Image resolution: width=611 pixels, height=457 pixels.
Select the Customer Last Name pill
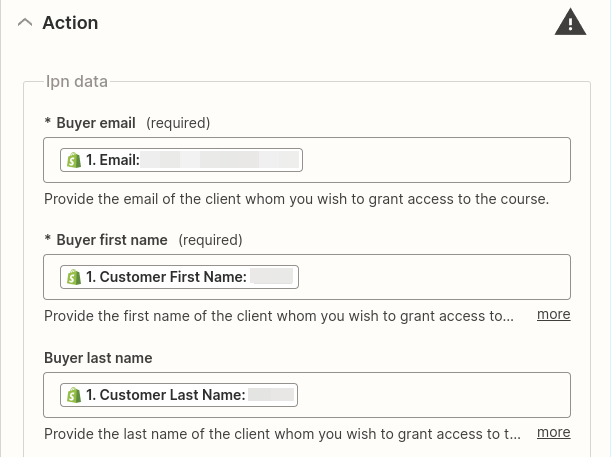tap(179, 395)
